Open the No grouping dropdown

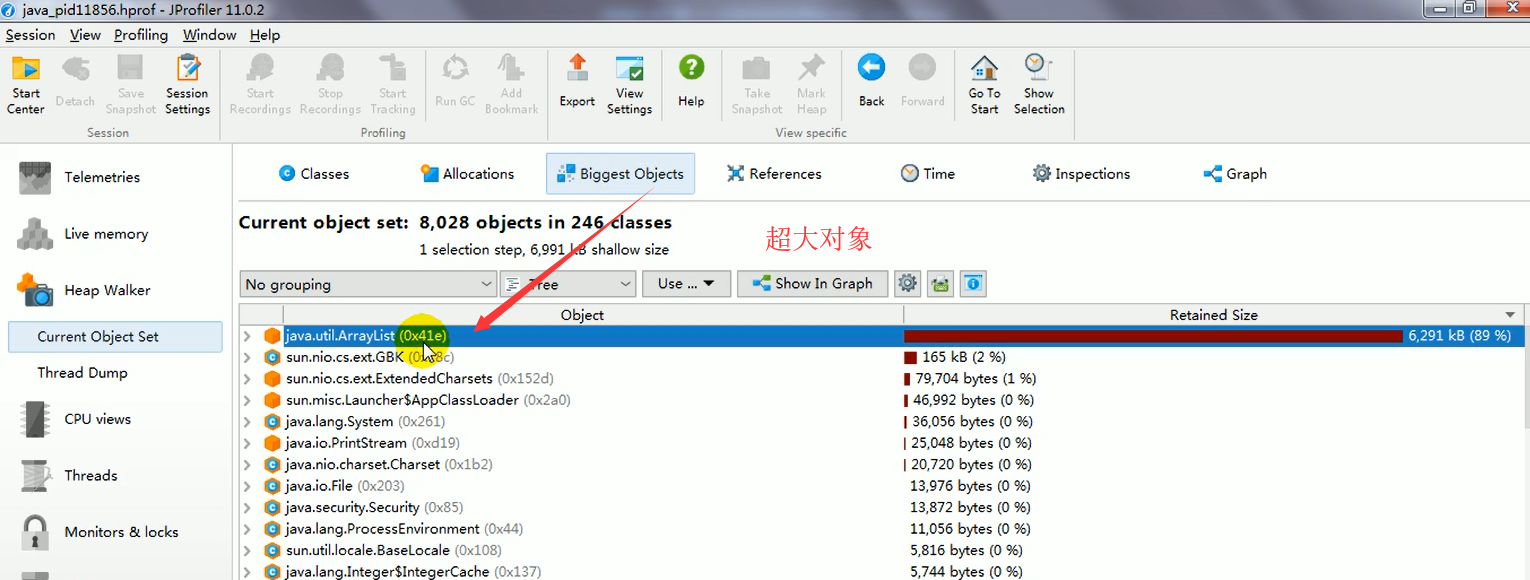[368, 284]
